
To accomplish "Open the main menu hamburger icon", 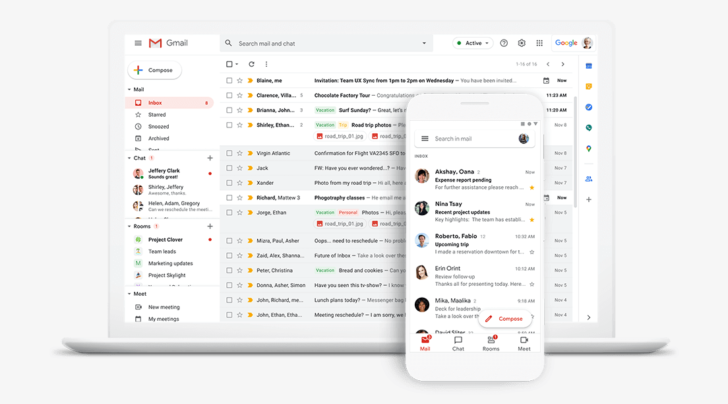I will 138,43.
